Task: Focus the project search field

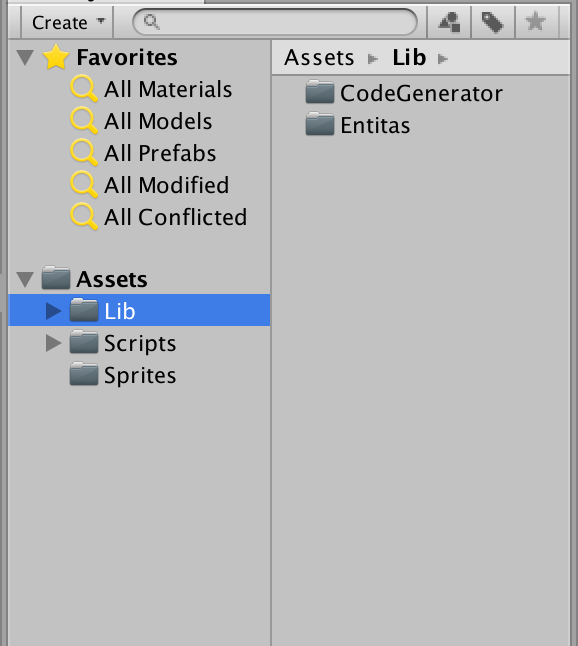Action: tap(275, 22)
